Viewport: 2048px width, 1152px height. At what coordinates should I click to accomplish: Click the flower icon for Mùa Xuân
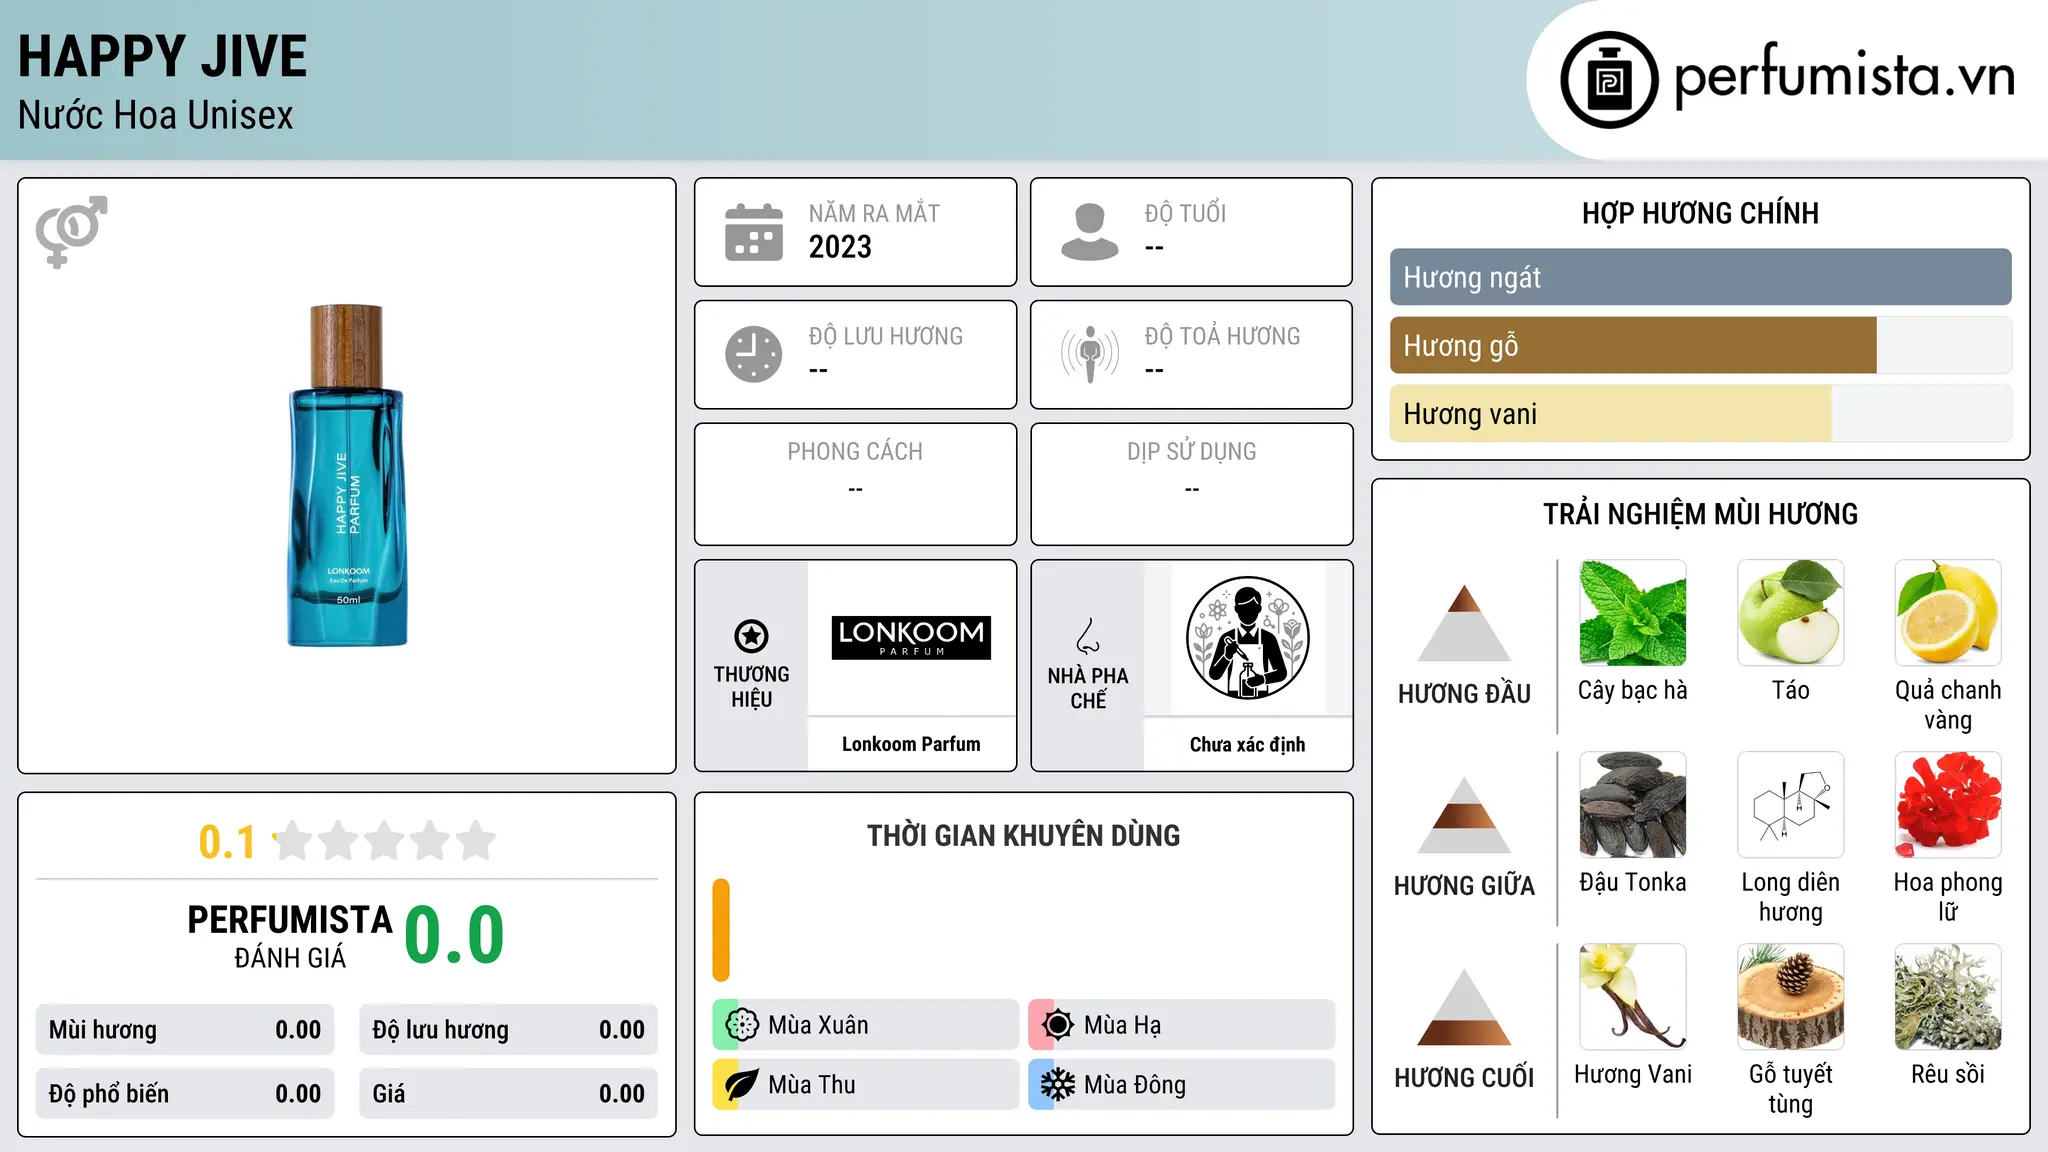click(742, 1025)
